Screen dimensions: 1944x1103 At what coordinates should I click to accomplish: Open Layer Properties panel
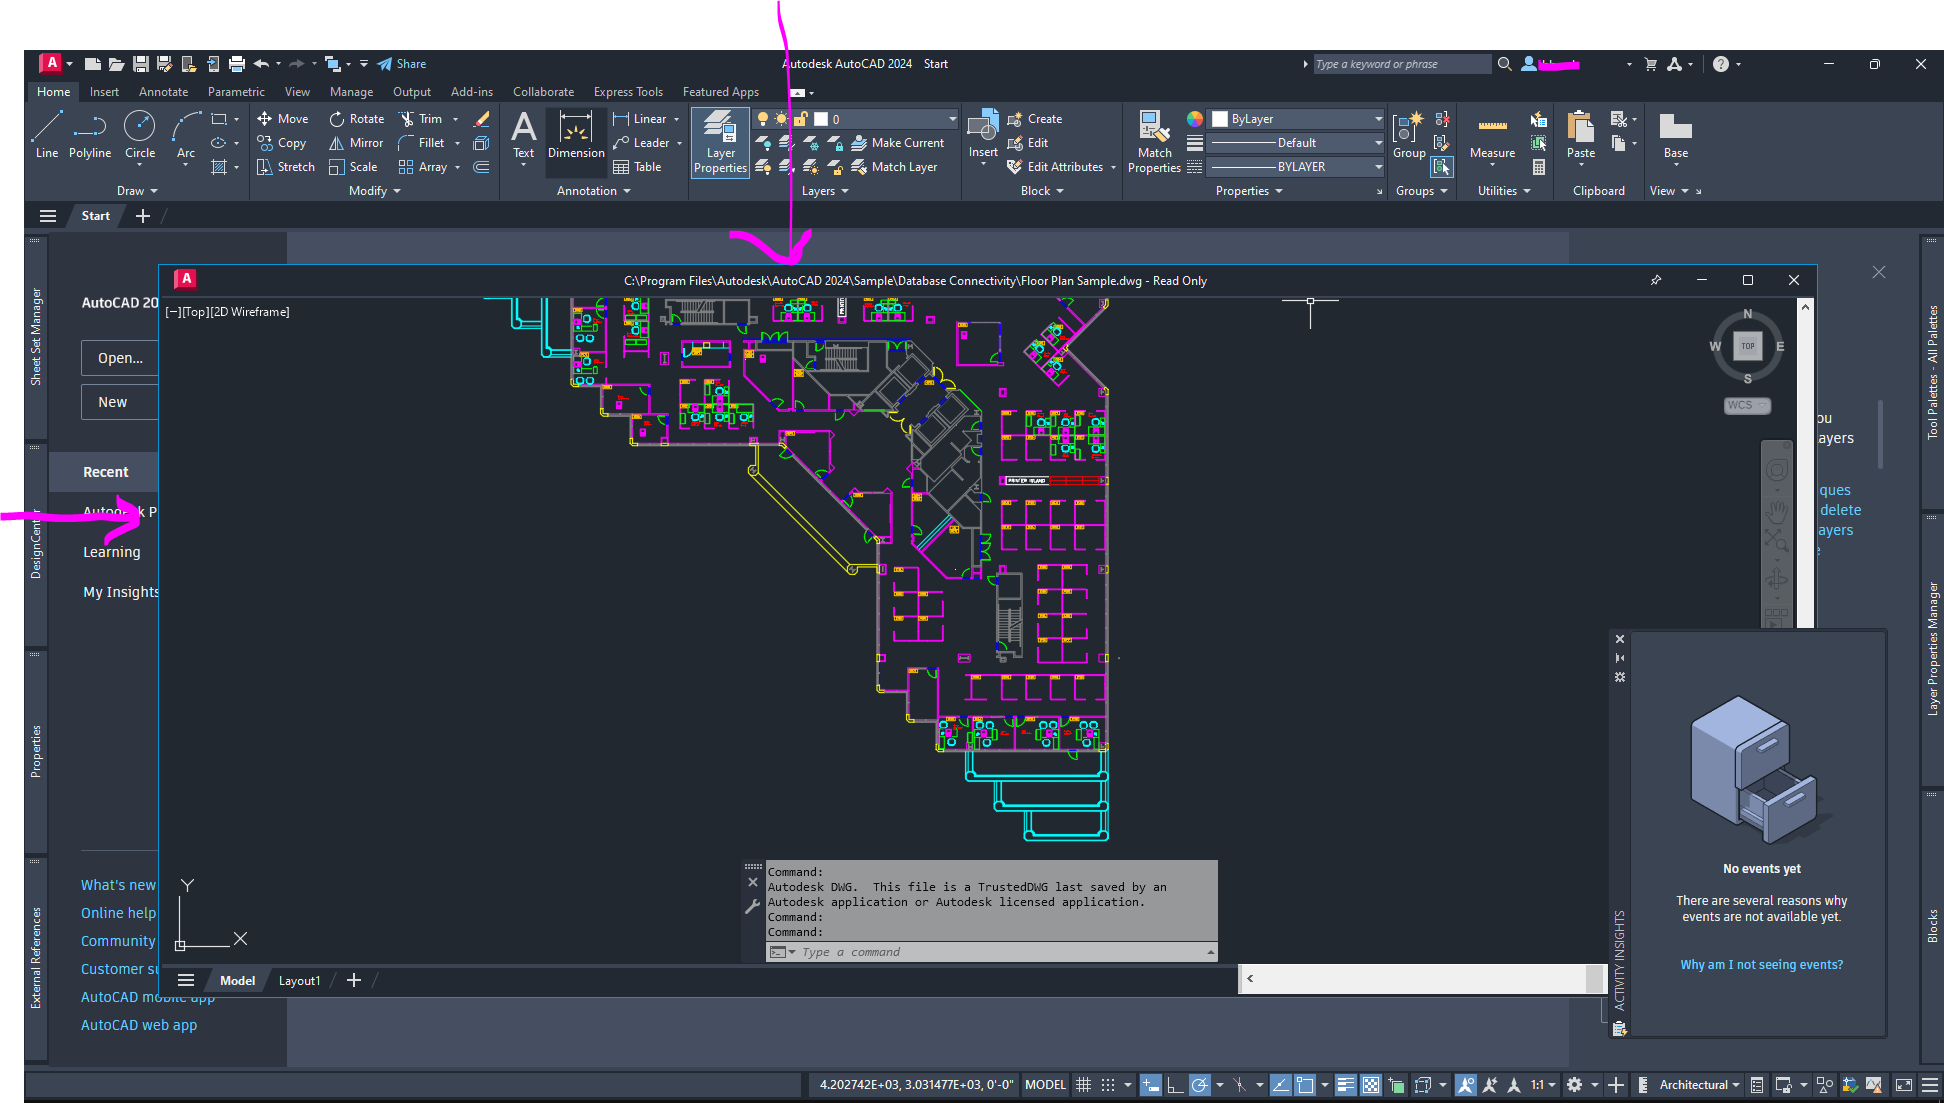pos(720,142)
